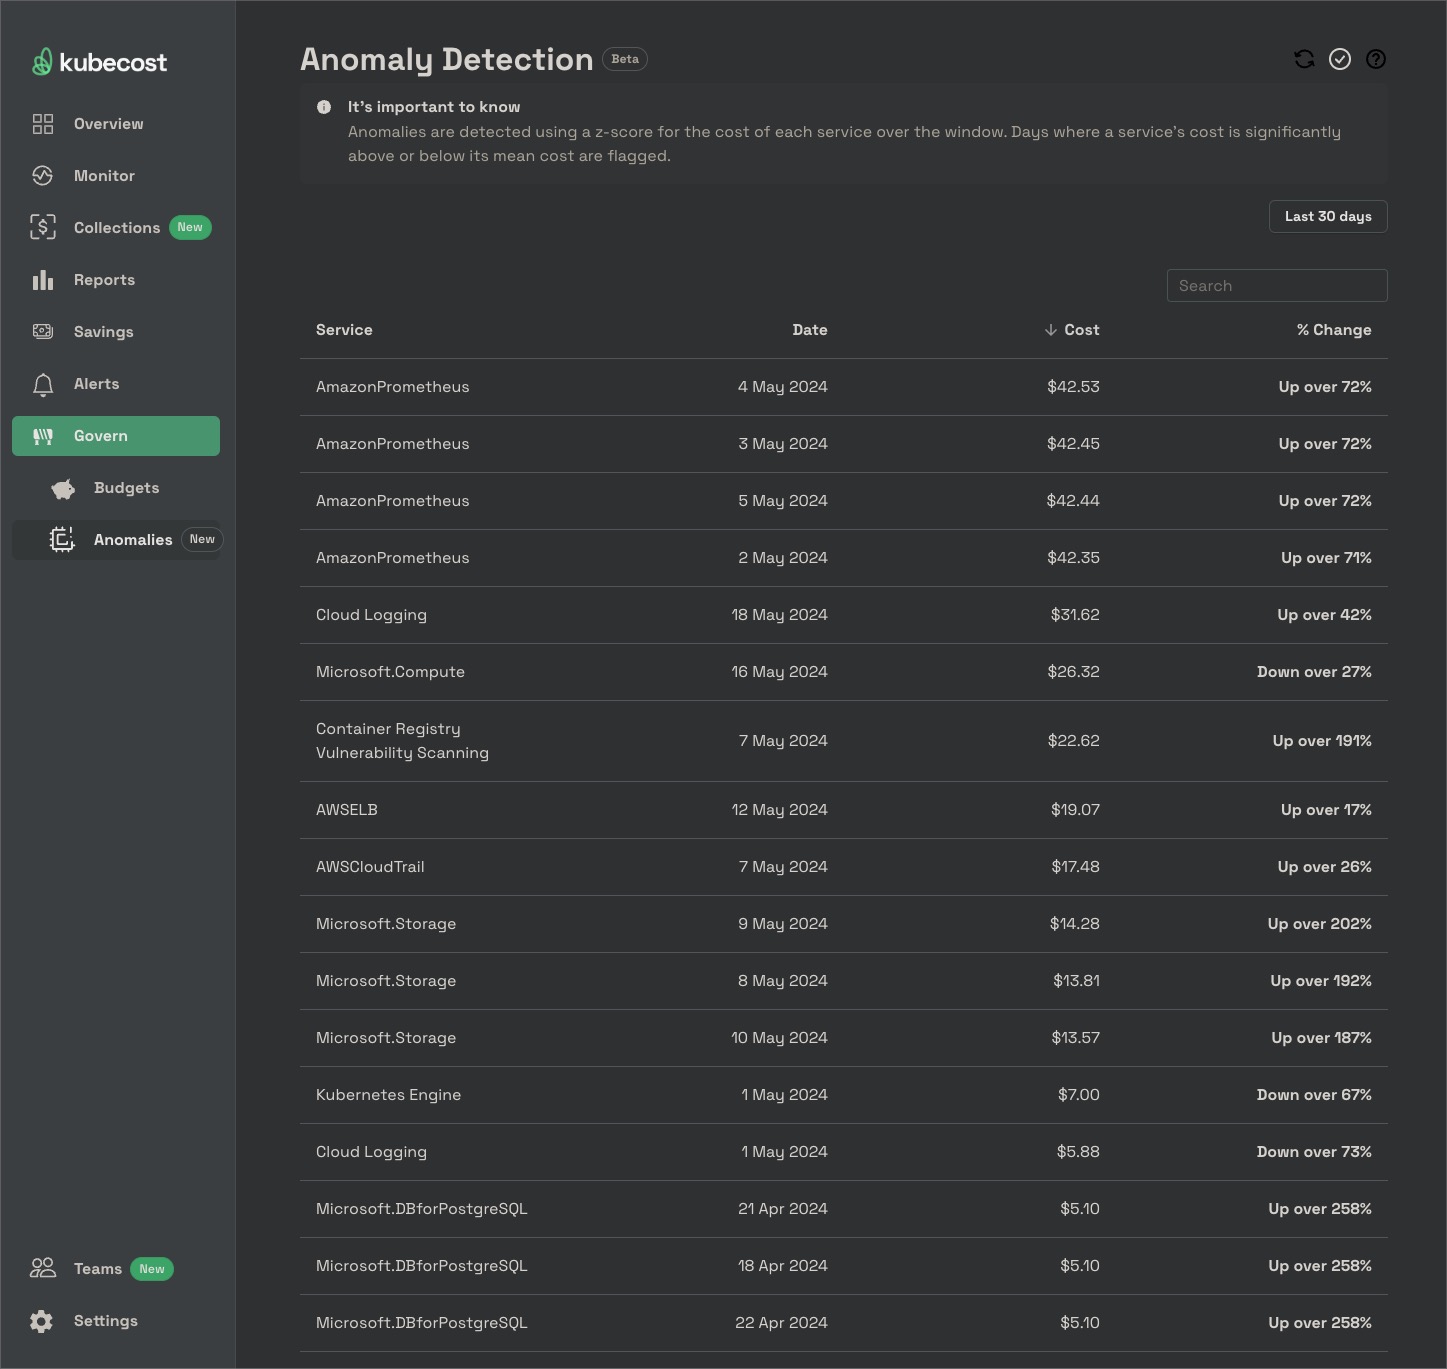Select Cloud Logging row dated 18 May 2024
This screenshot has height=1369, width=1447.
[844, 615]
